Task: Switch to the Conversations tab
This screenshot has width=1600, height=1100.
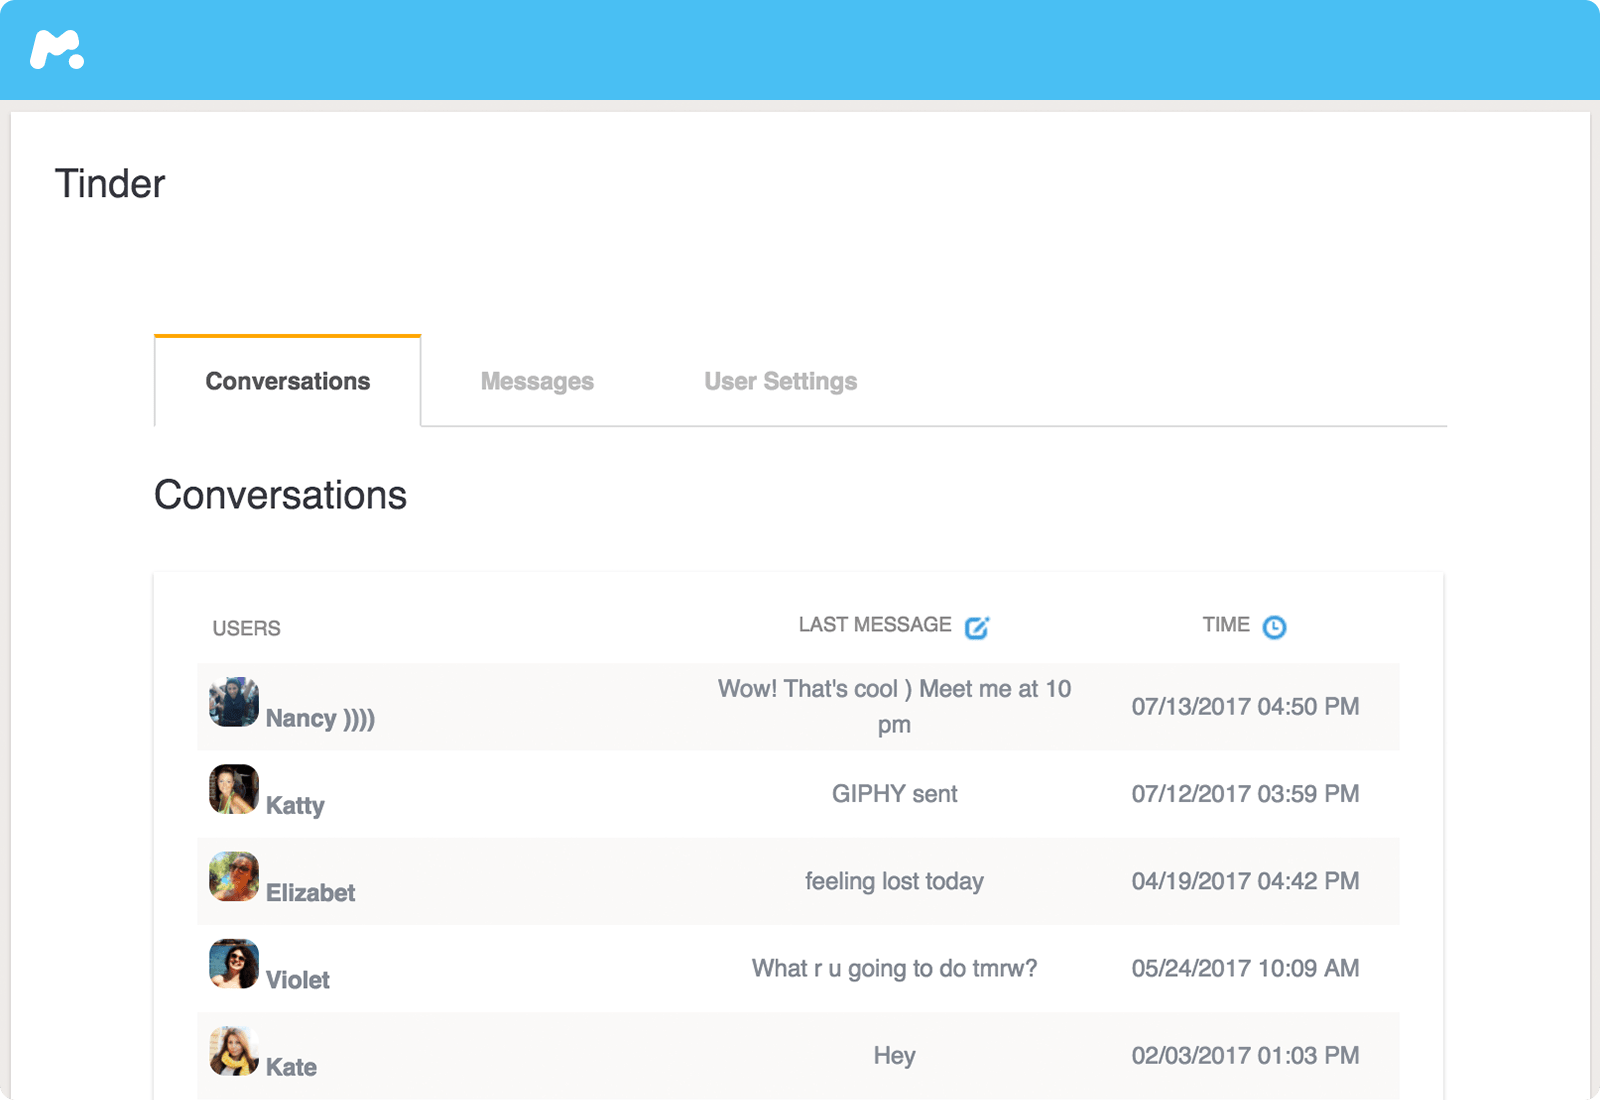Action: [x=288, y=381]
